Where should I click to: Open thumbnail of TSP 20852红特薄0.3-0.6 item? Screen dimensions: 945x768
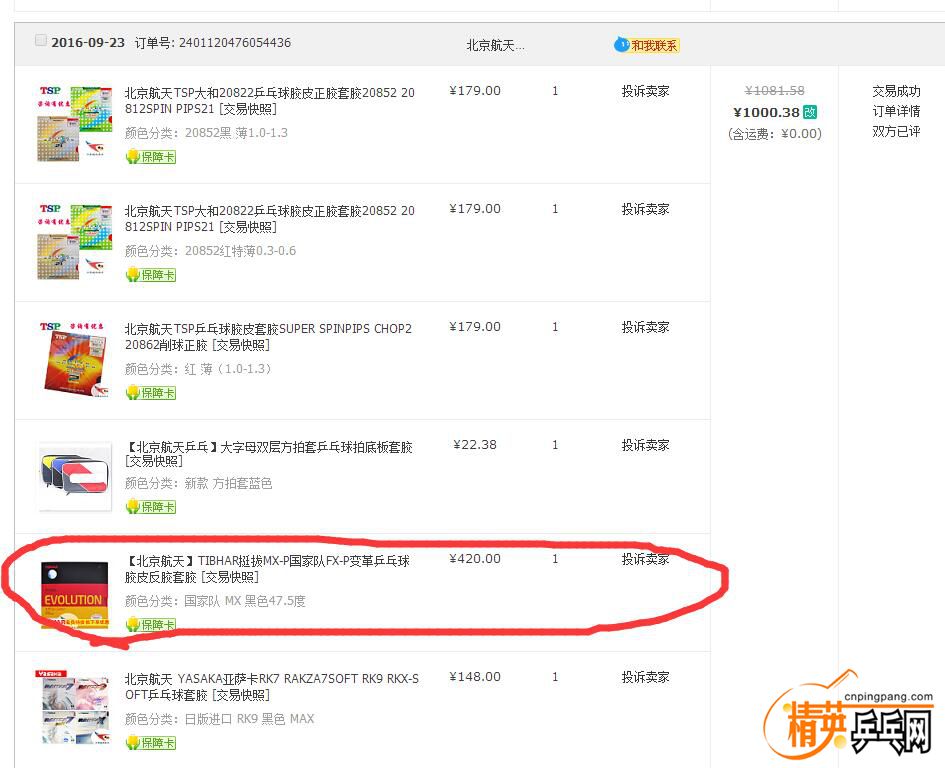[x=75, y=242]
